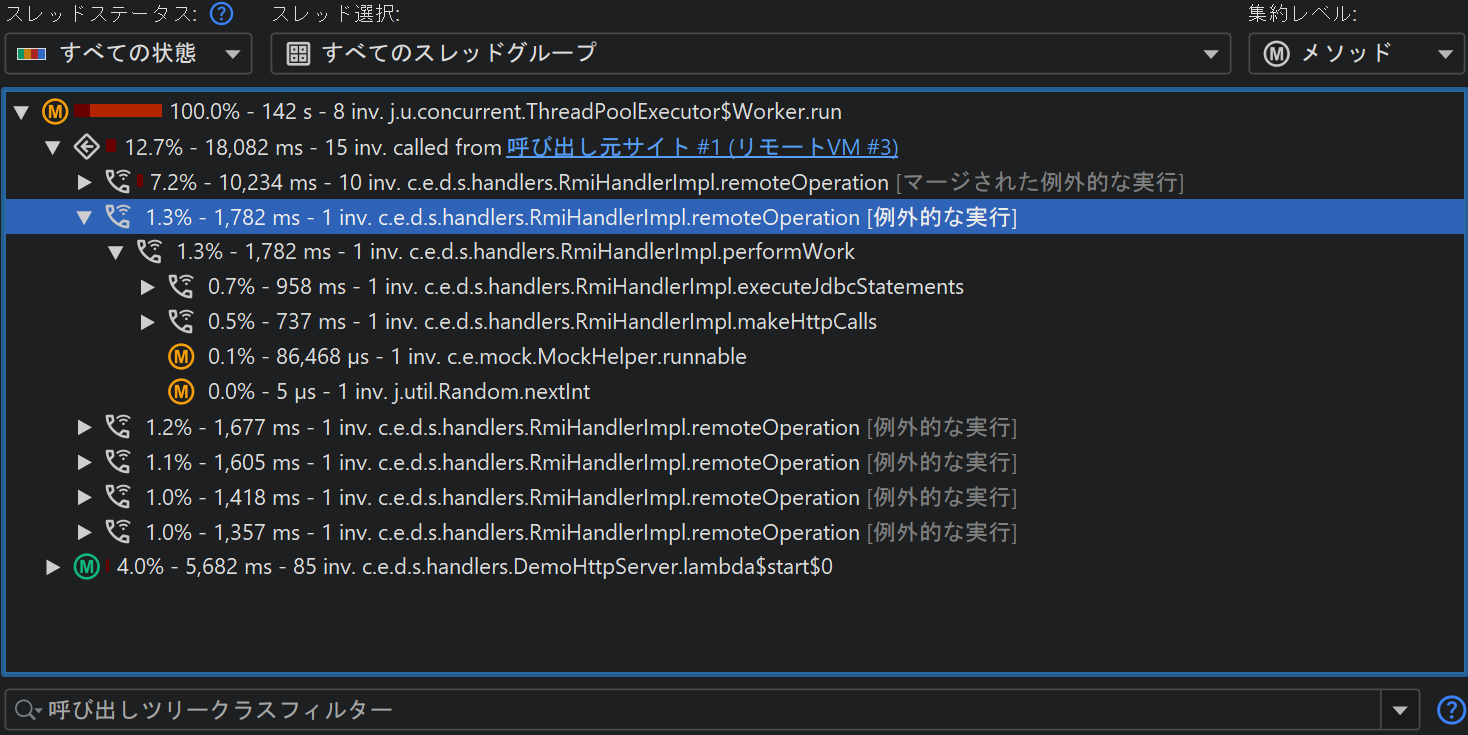Click the call site icon at 12.7% row
The width and height of the screenshot is (1468, 735).
tap(87, 147)
